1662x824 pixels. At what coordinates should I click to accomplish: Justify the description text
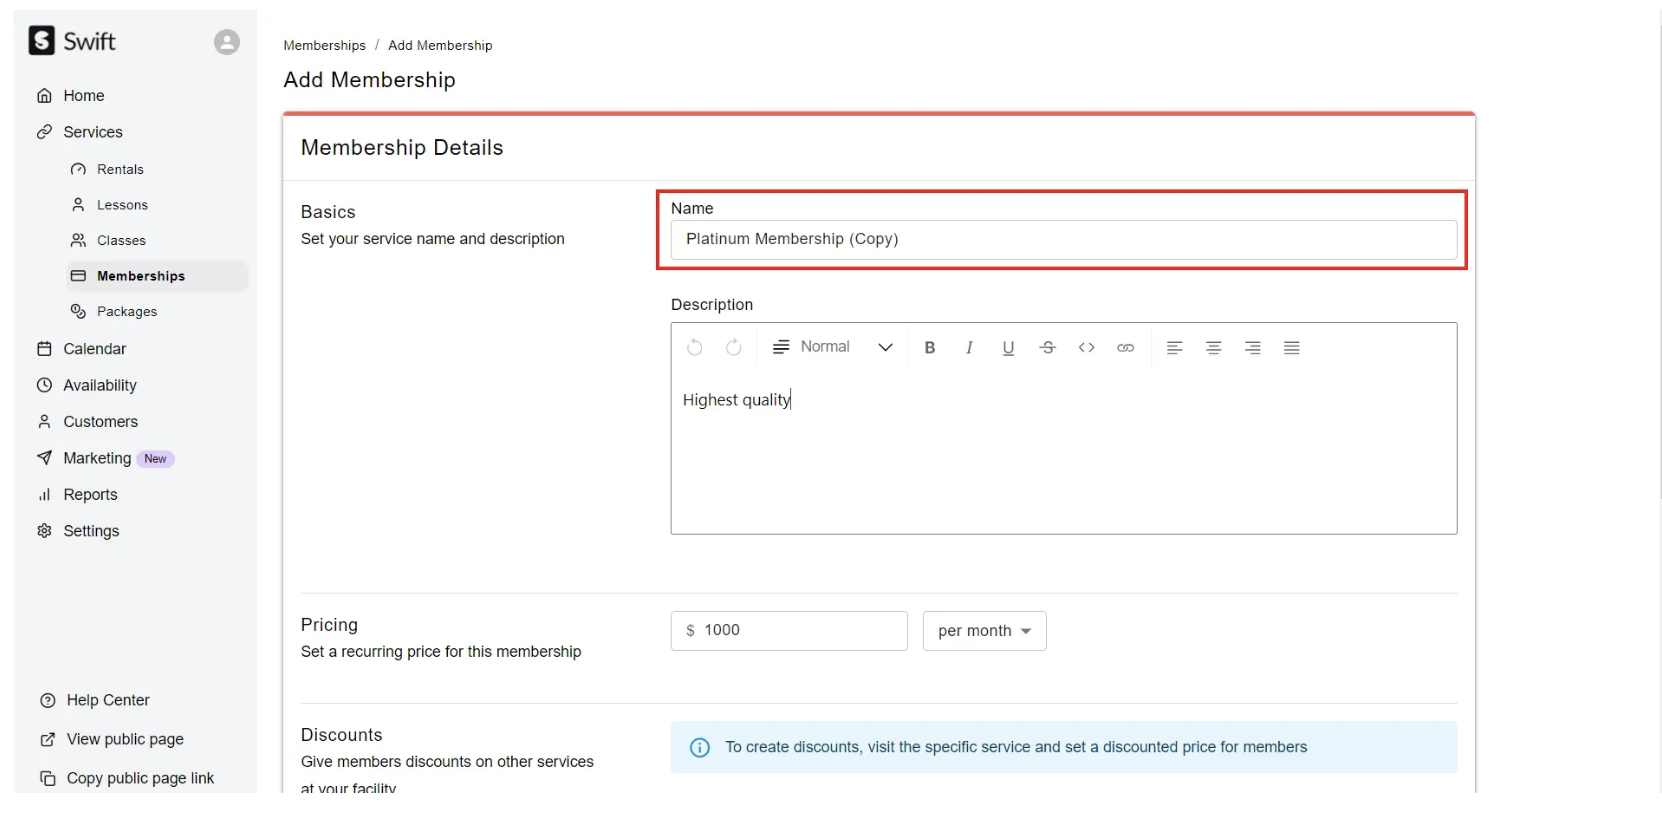[1291, 348]
